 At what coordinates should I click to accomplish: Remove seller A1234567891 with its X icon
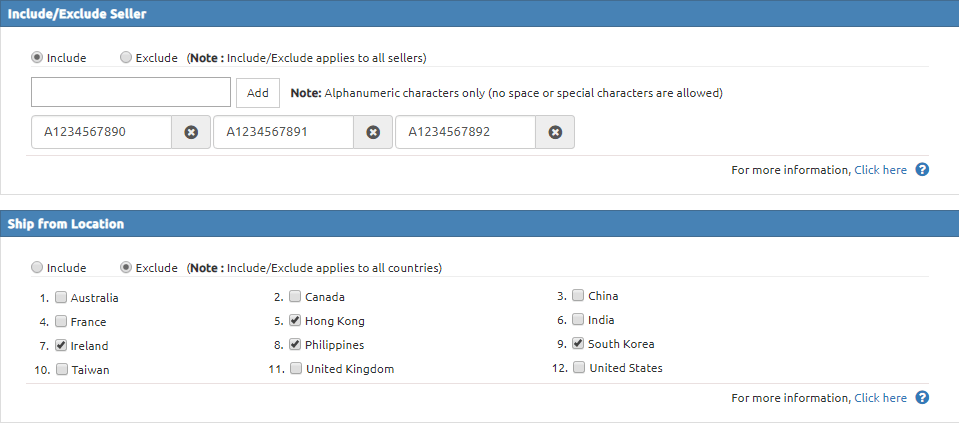(373, 132)
